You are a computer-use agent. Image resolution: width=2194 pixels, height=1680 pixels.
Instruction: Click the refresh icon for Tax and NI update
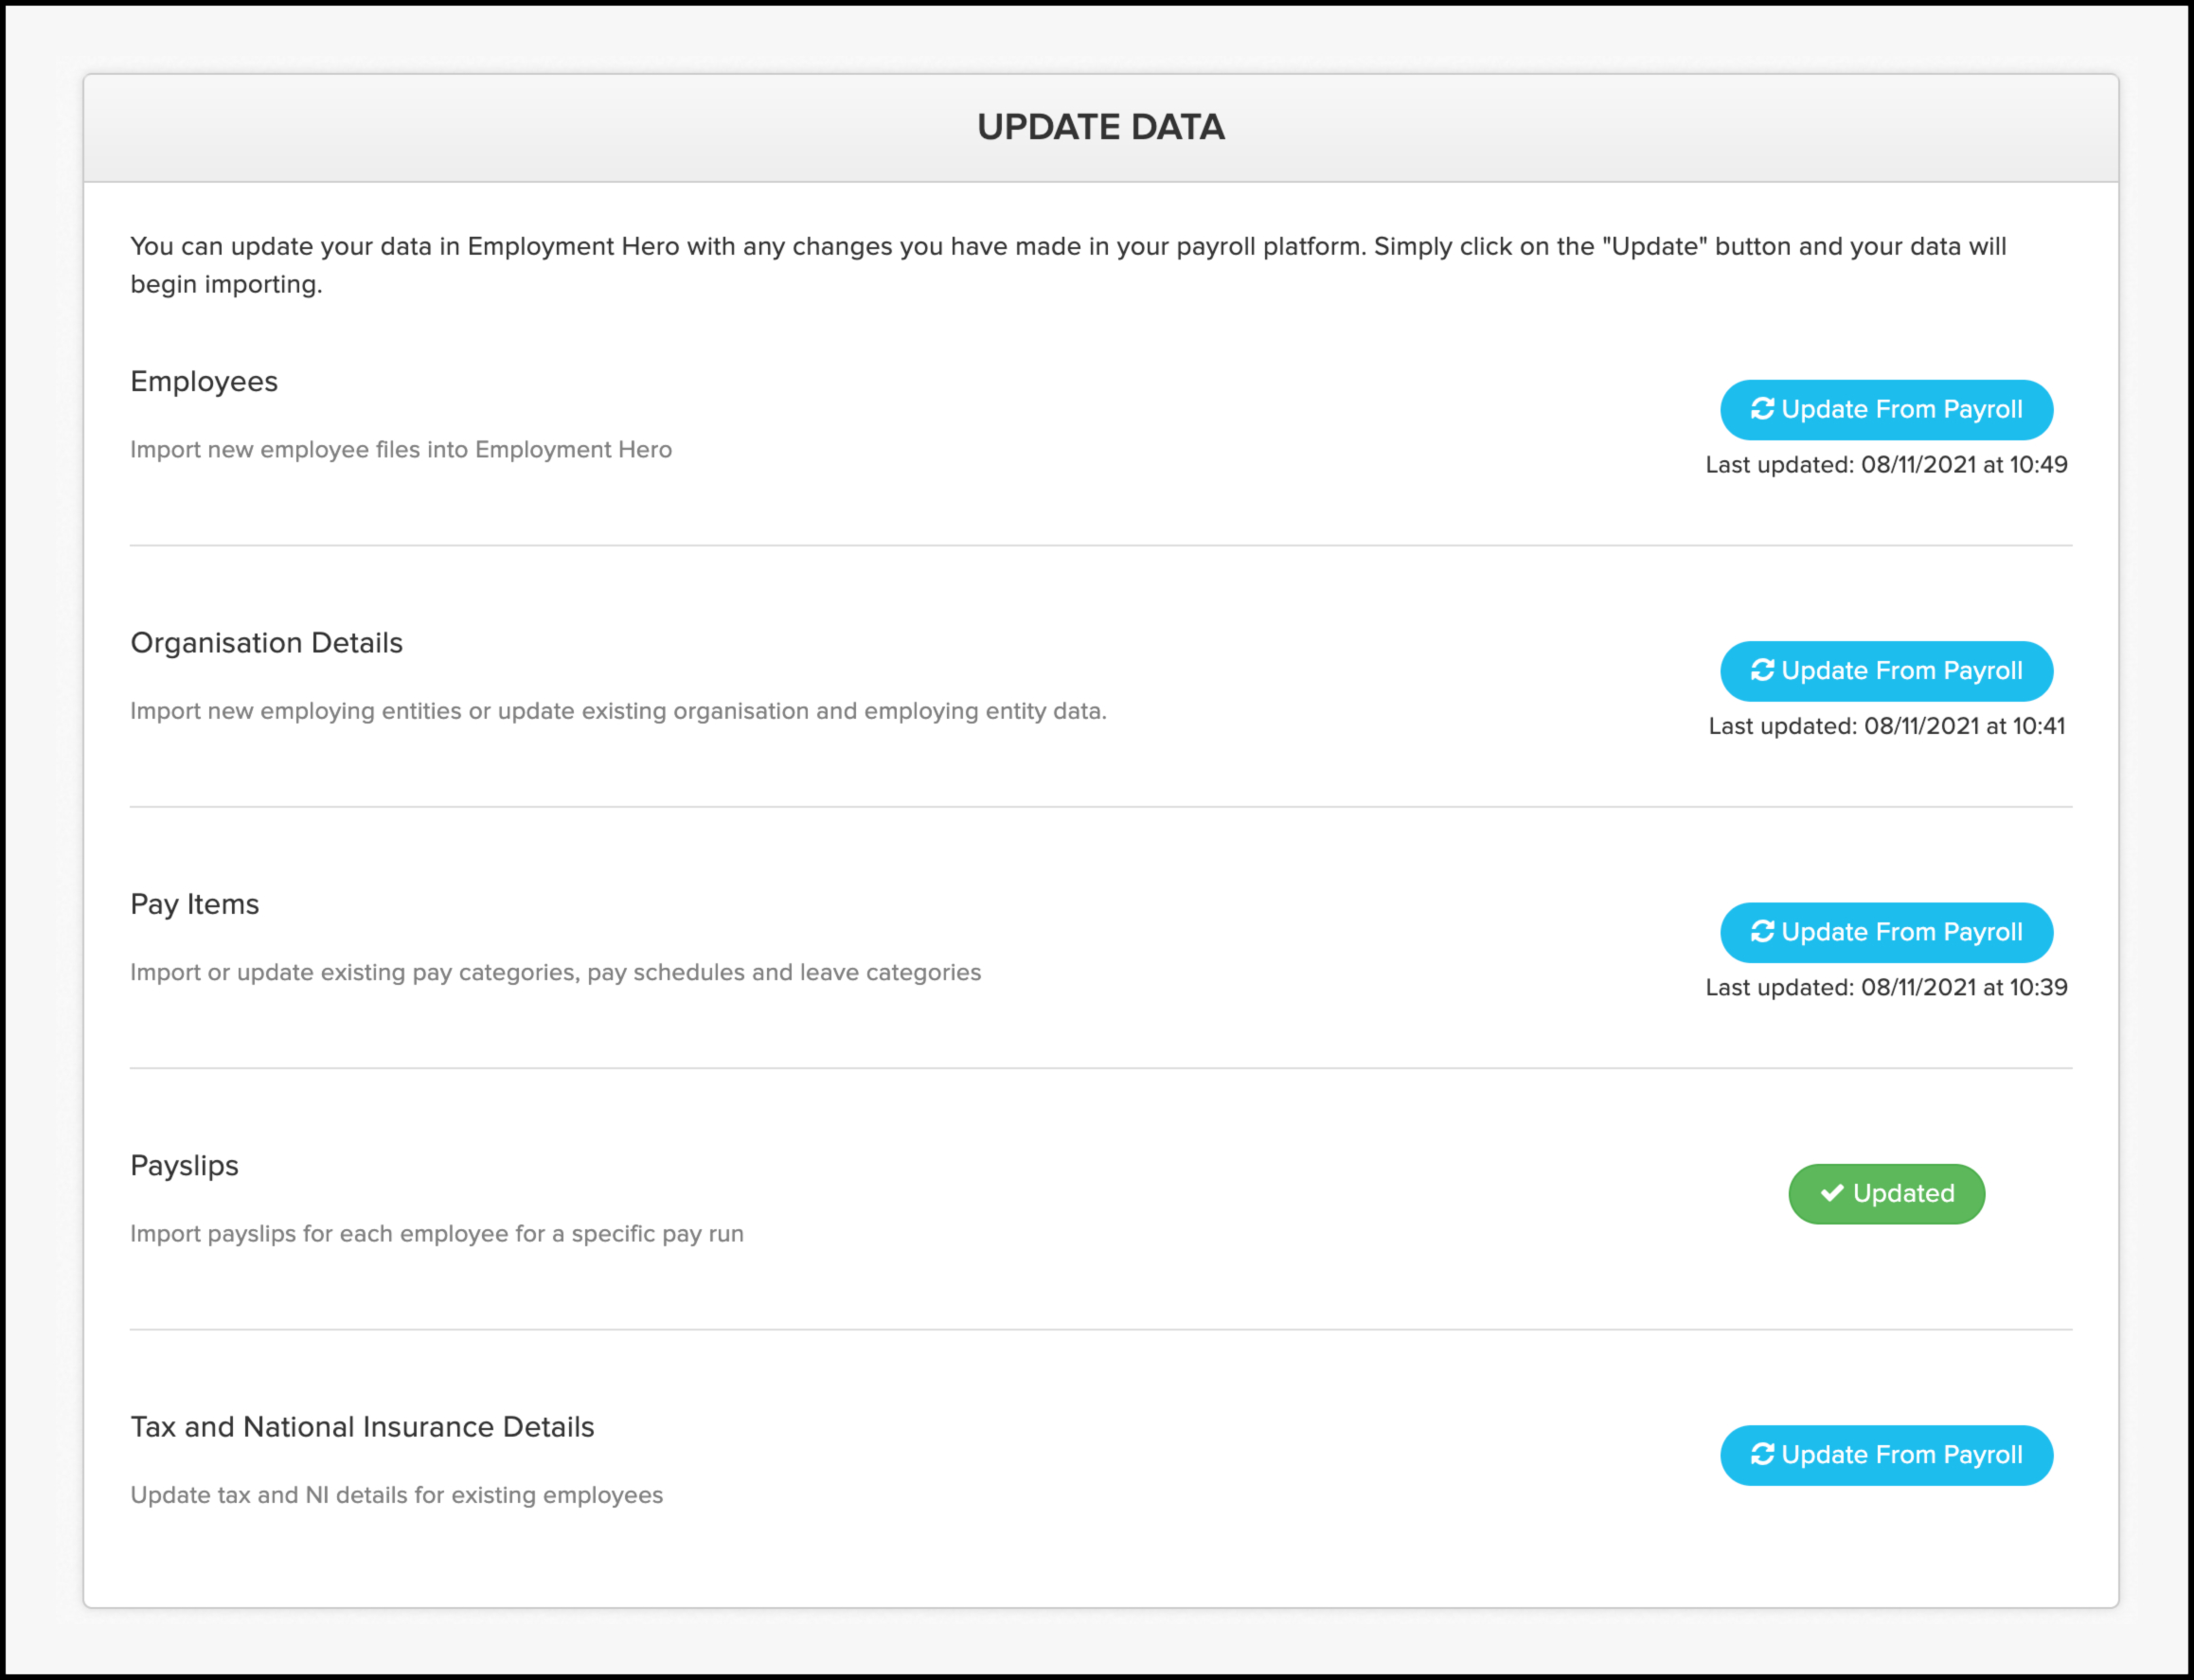(1762, 1454)
